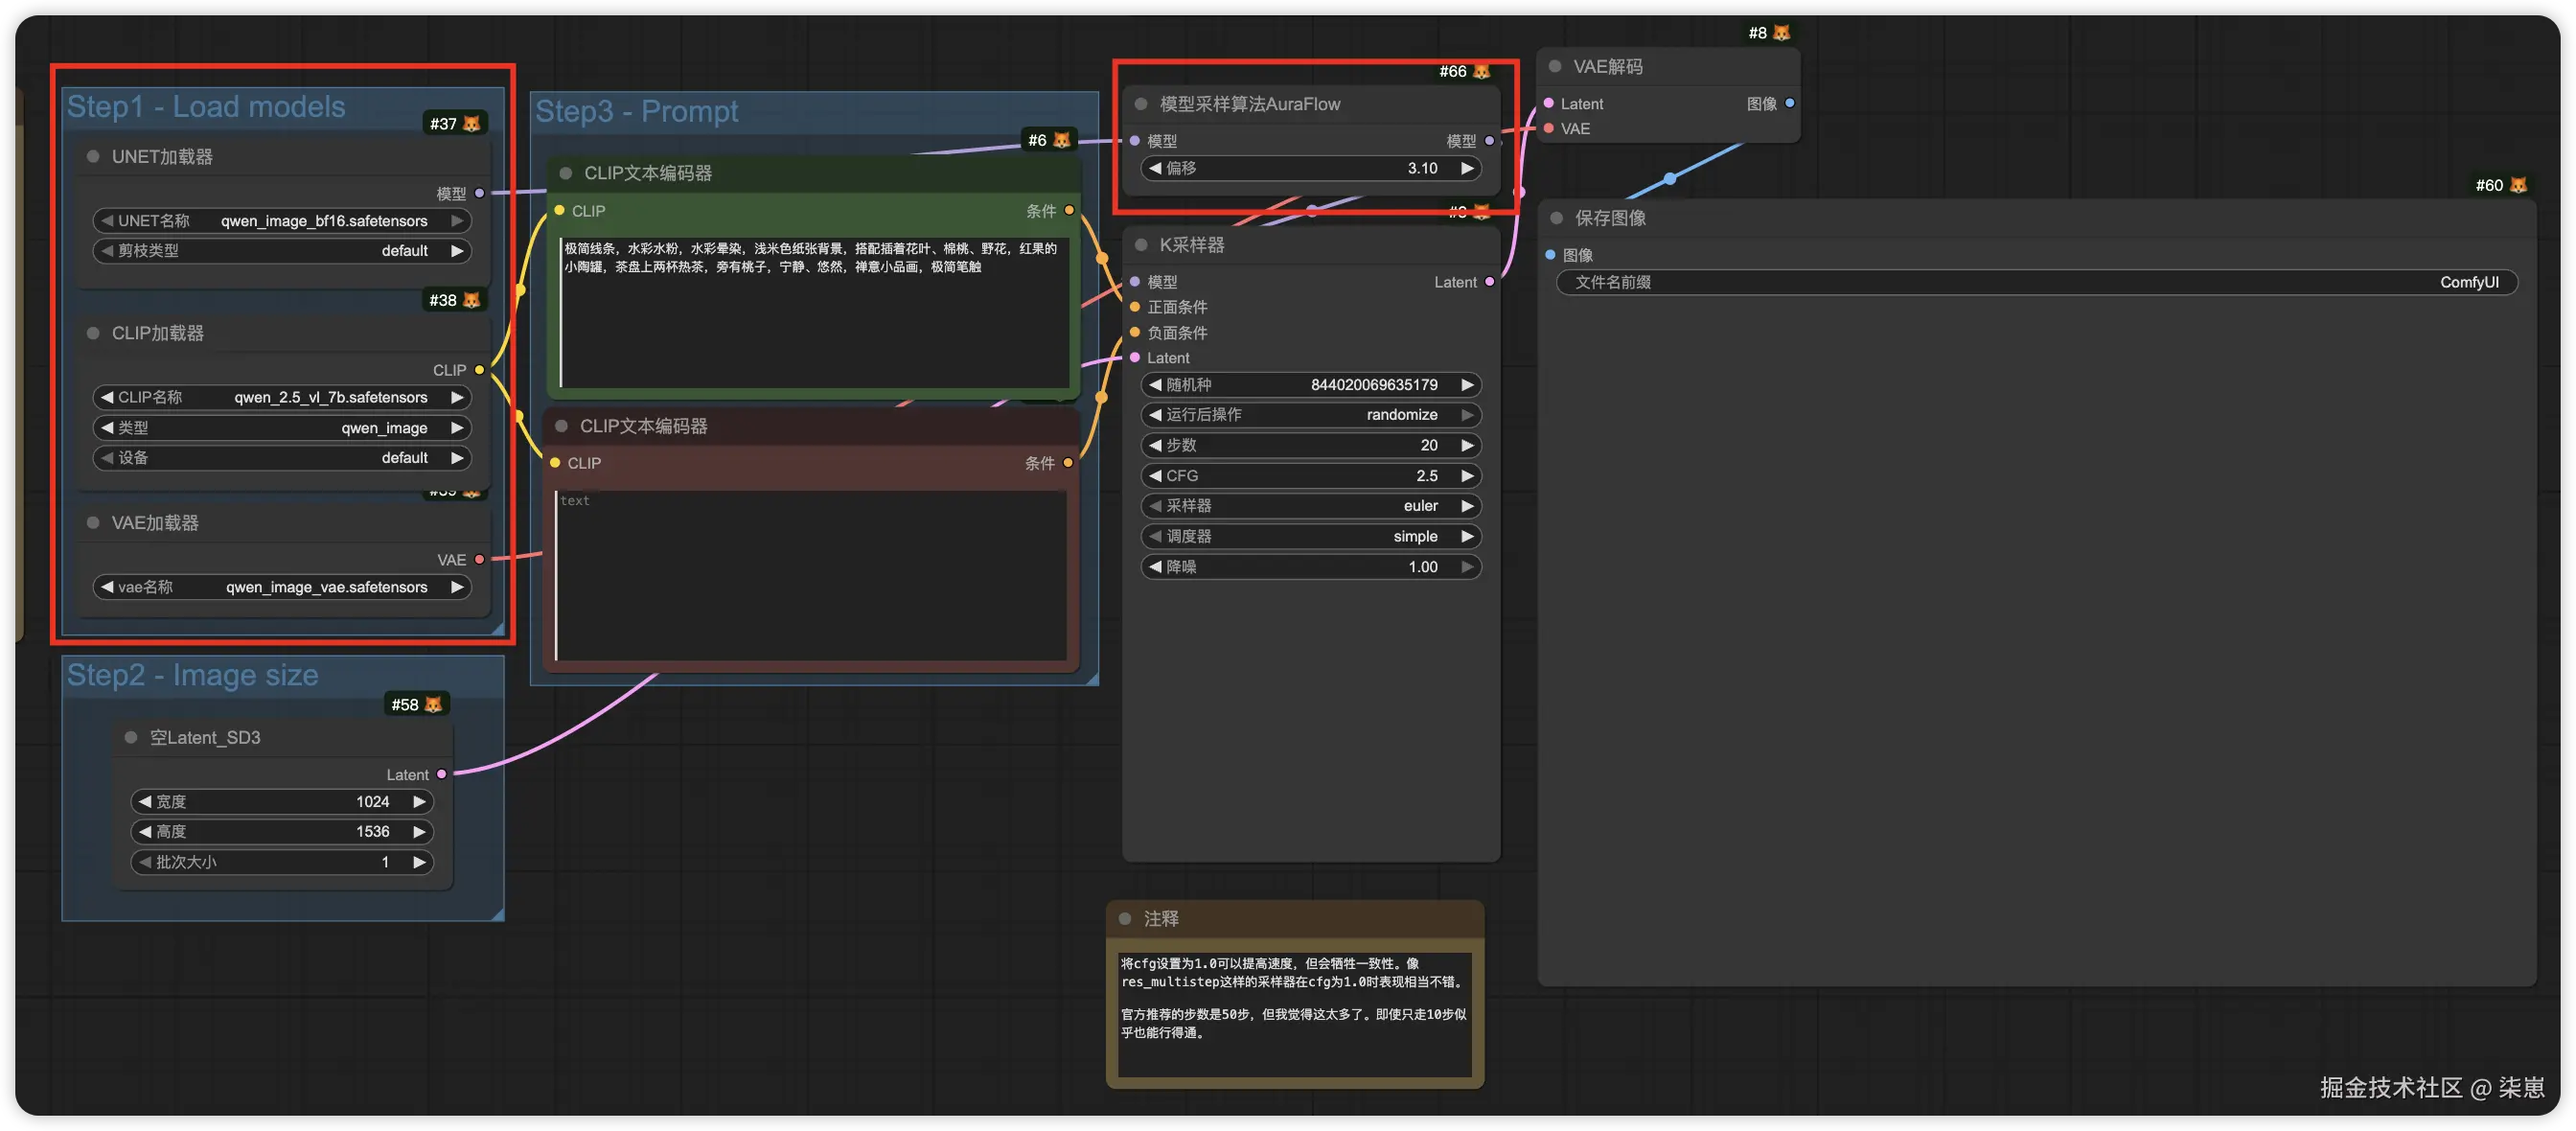Increase 步数 with the right arrow

[x=1467, y=446]
